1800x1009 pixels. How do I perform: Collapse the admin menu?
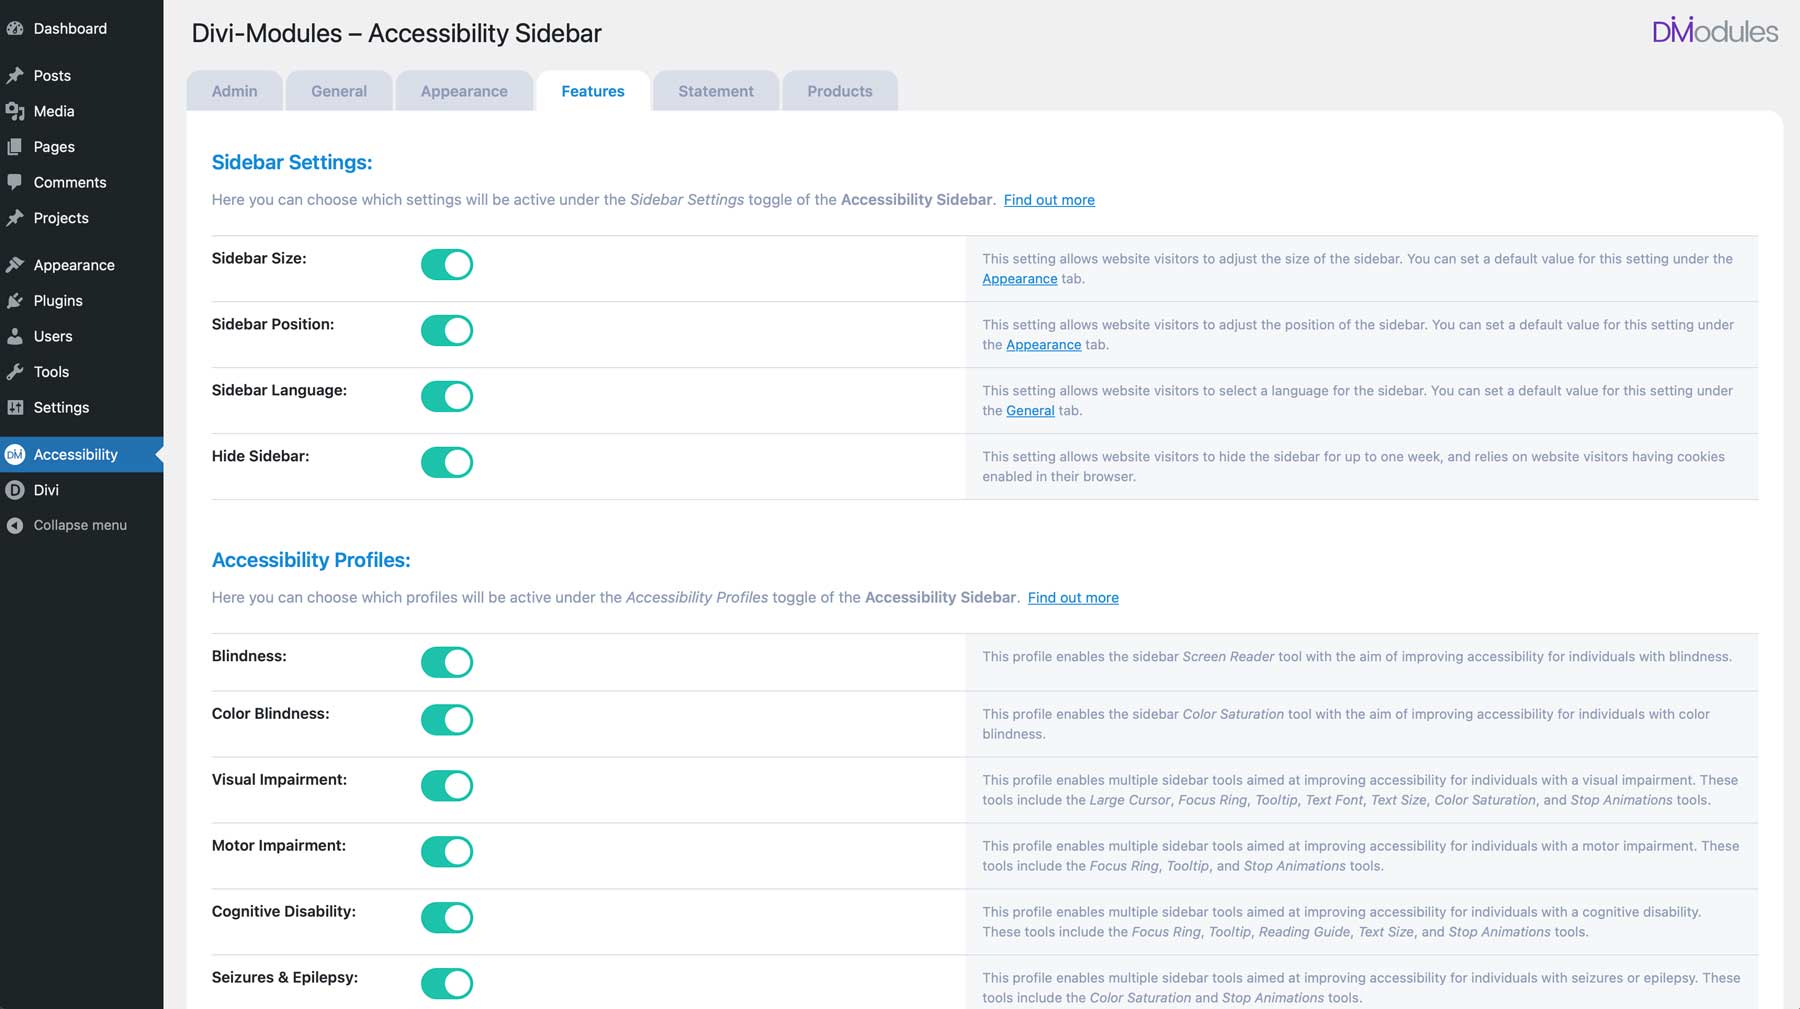point(79,524)
